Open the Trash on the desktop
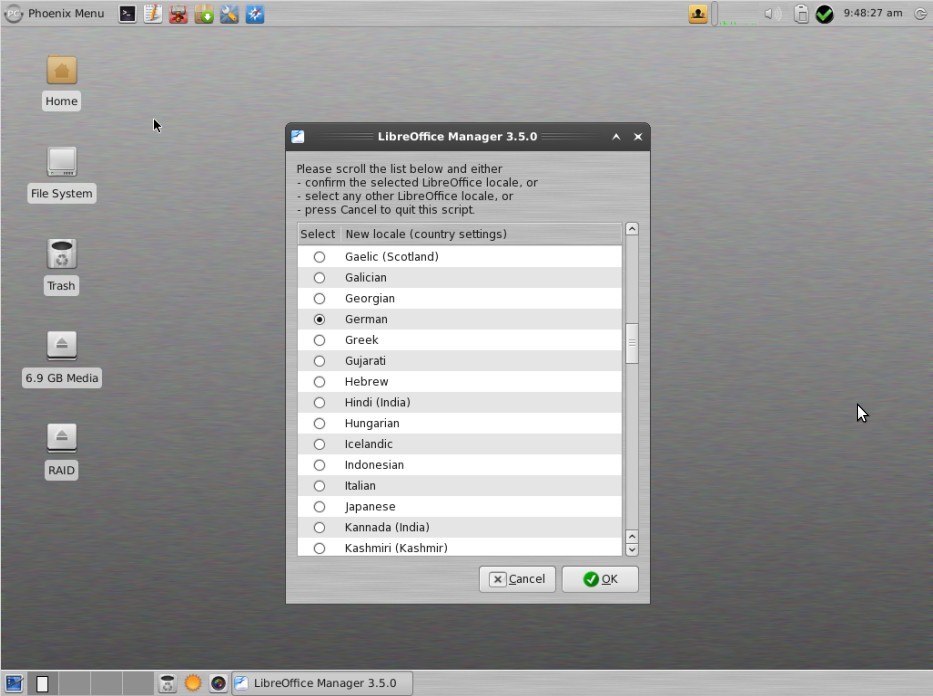Image resolution: width=933 pixels, height=696 pixels. [x=61, y=267]
